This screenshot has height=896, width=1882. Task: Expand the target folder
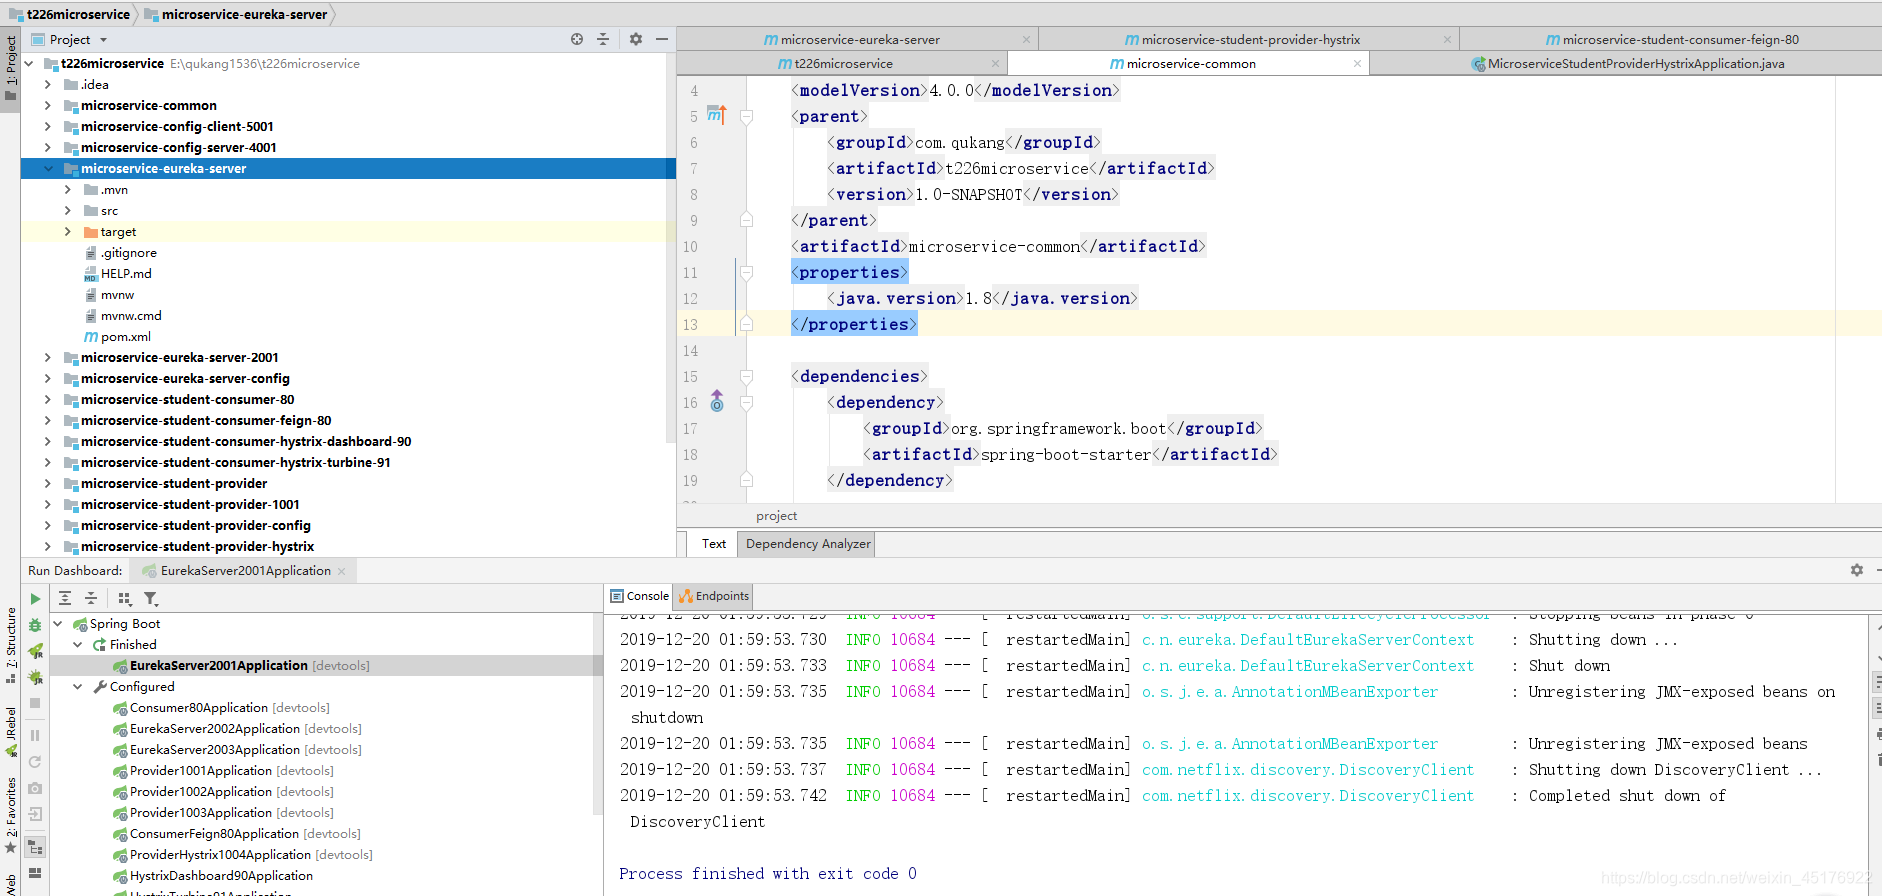(x=68, y=232)
